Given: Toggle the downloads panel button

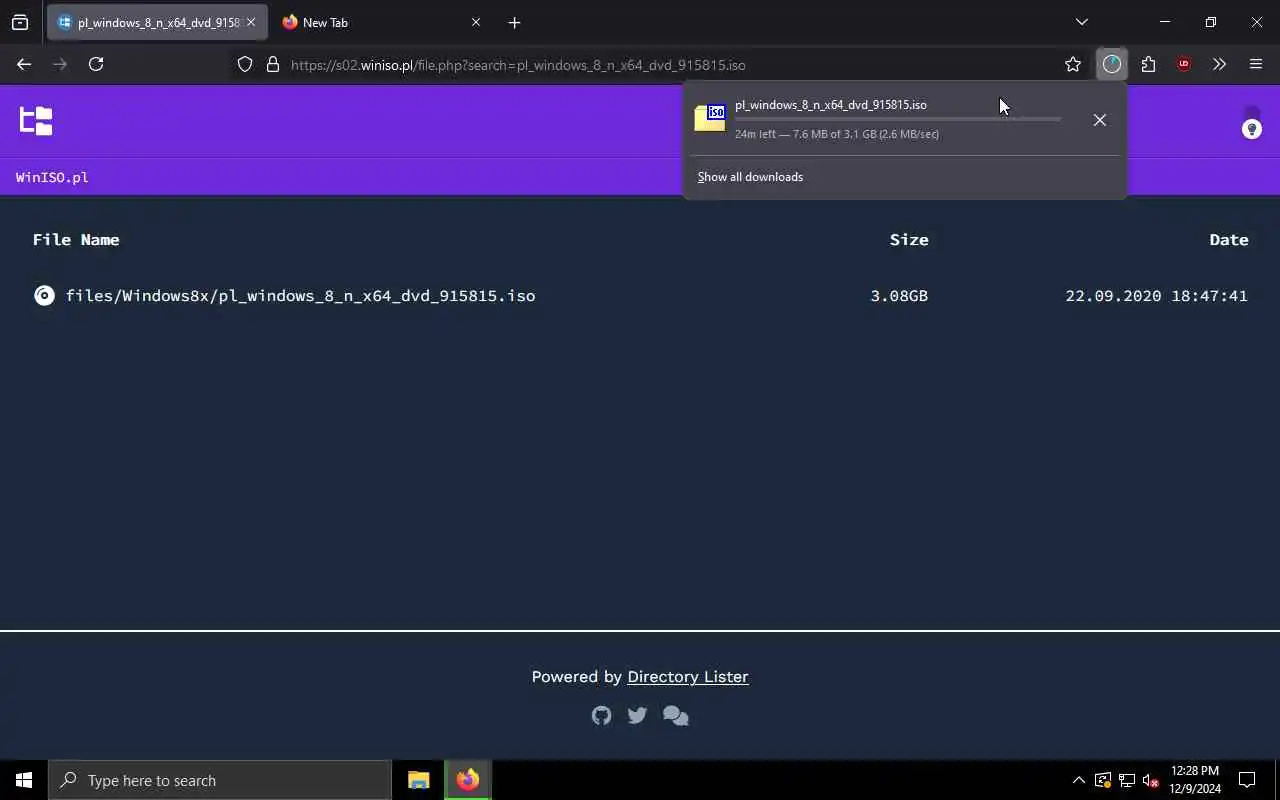Looking at the screenshot, I should click(x=1112, y=64).
